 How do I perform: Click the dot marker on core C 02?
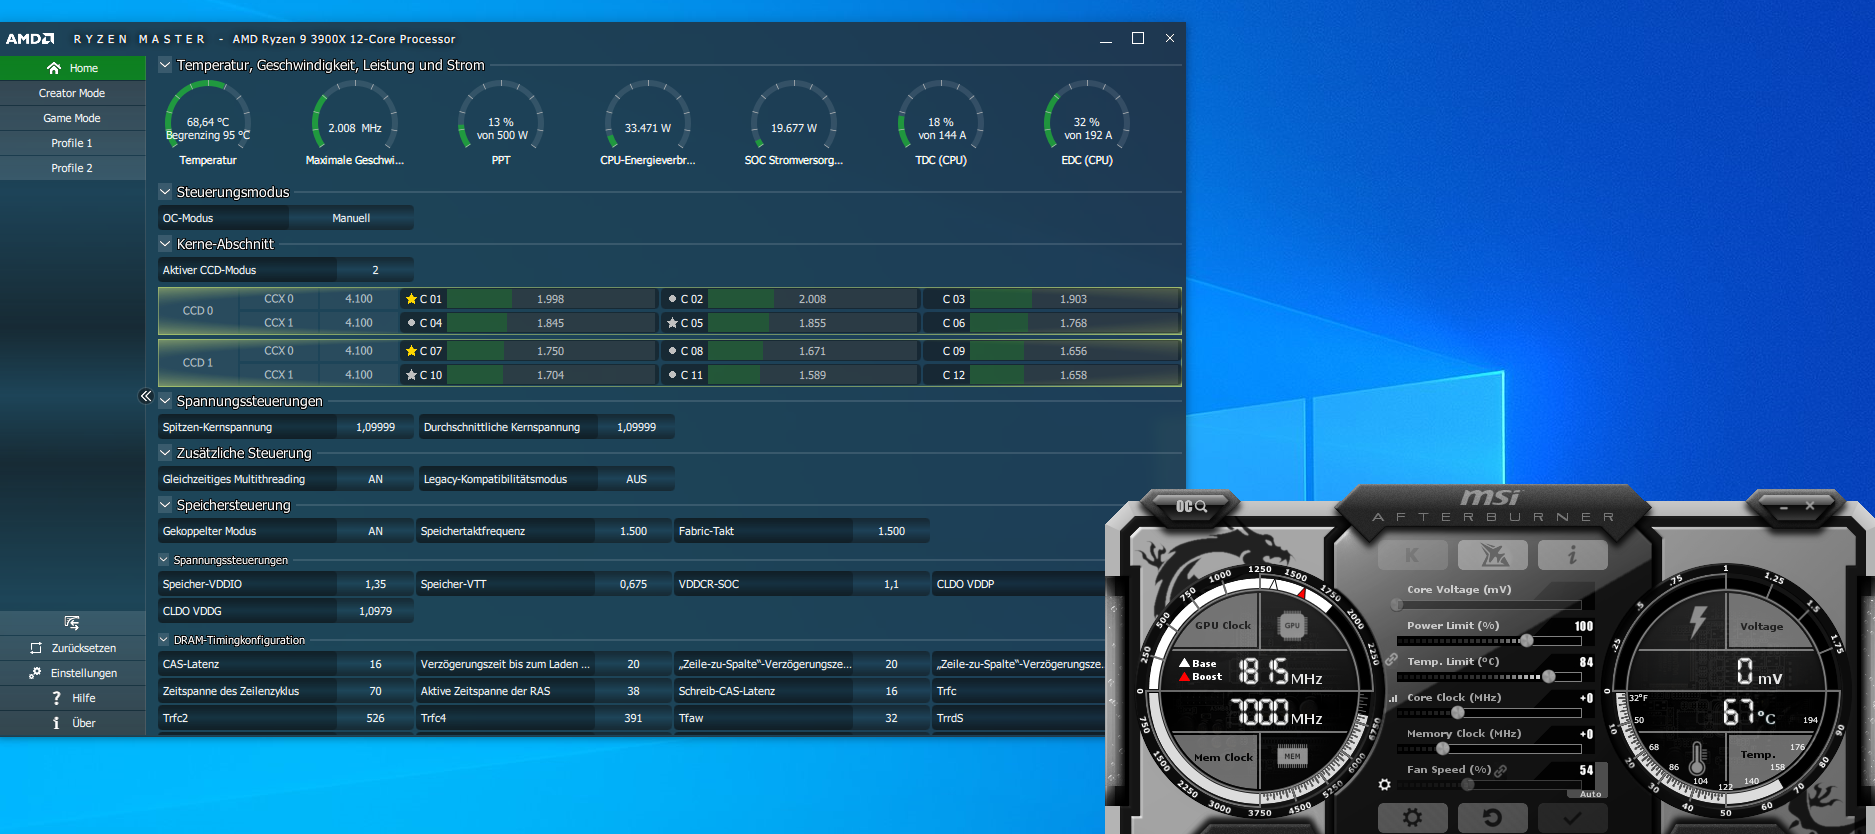[x=672, y=299]
